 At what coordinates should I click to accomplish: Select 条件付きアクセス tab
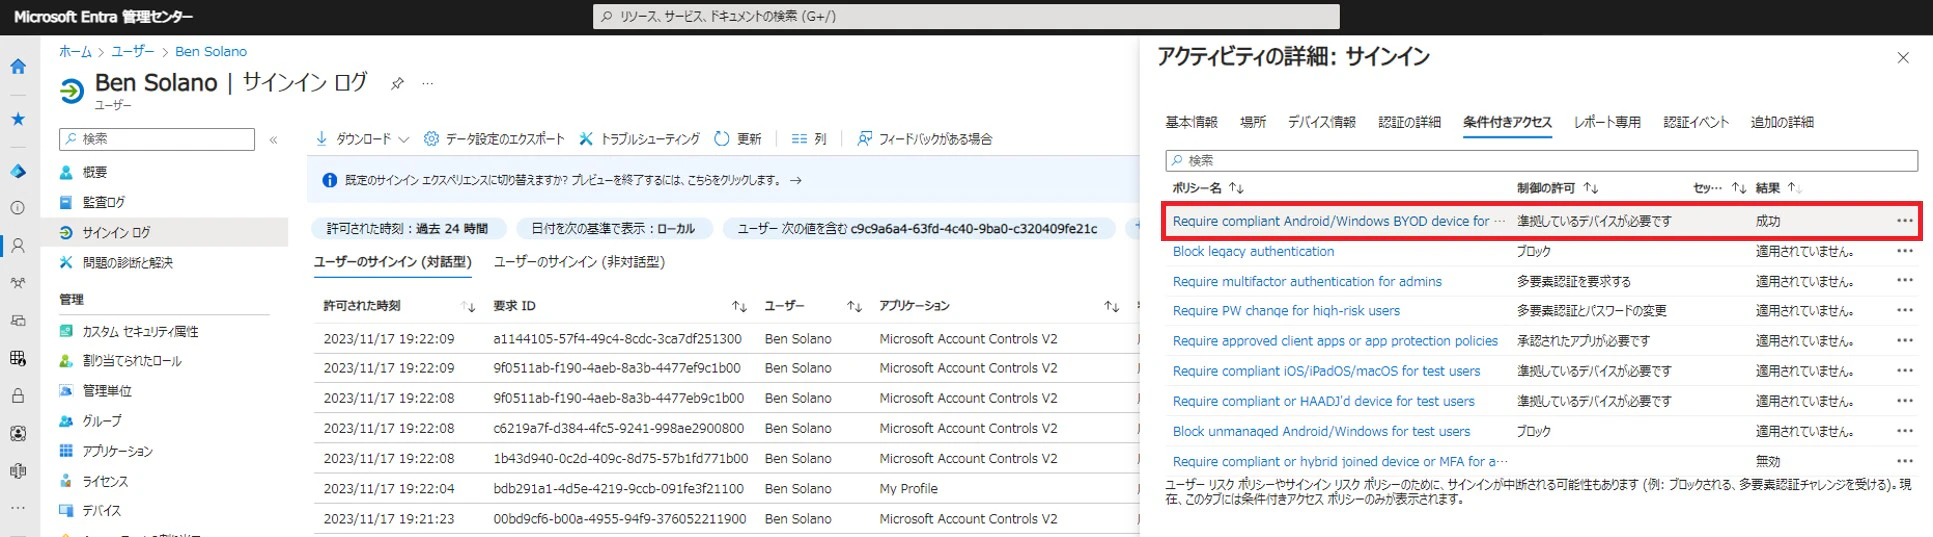pos(1507,122)
